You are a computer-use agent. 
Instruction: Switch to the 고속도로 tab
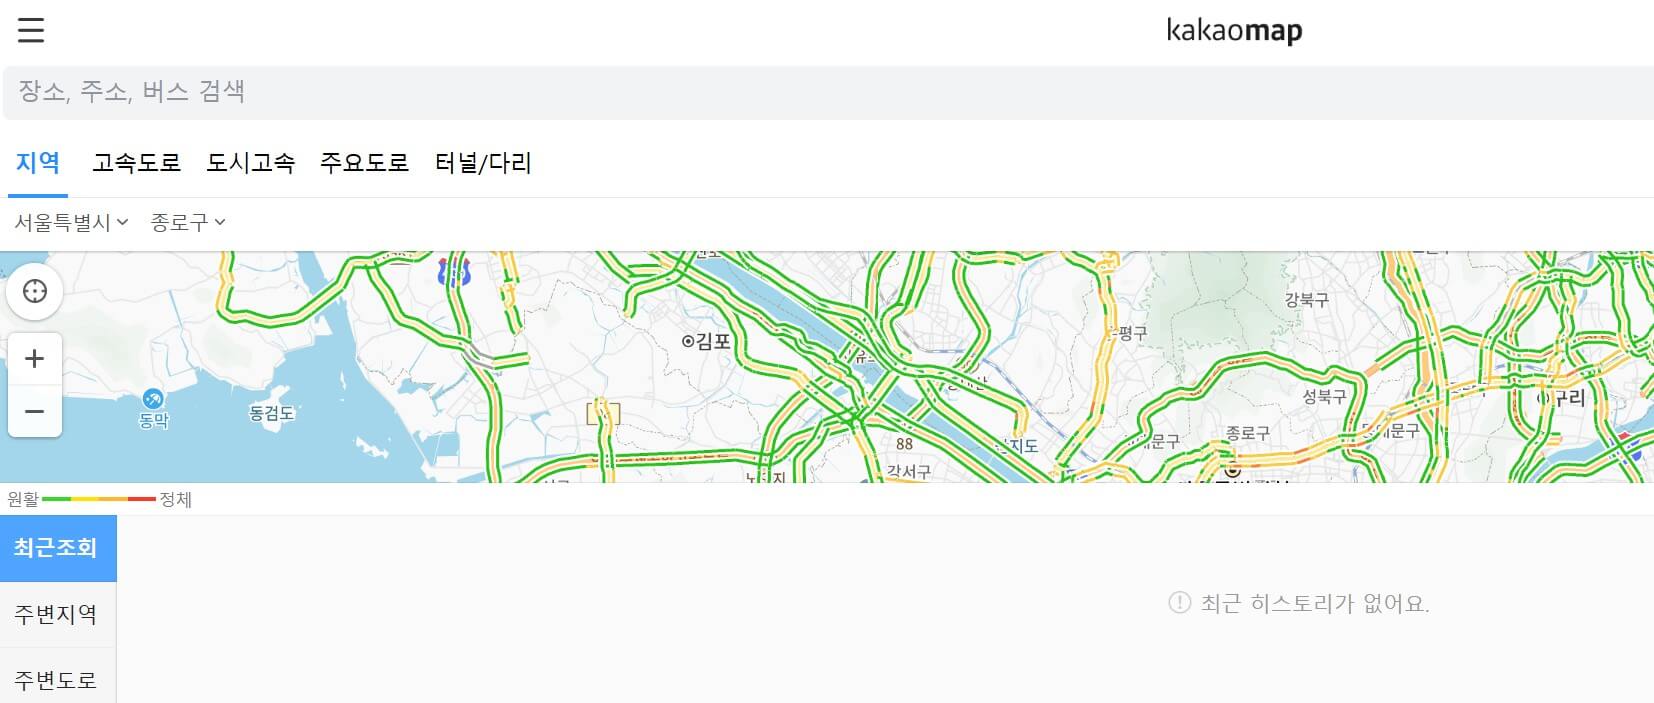[x=137, y=163]
